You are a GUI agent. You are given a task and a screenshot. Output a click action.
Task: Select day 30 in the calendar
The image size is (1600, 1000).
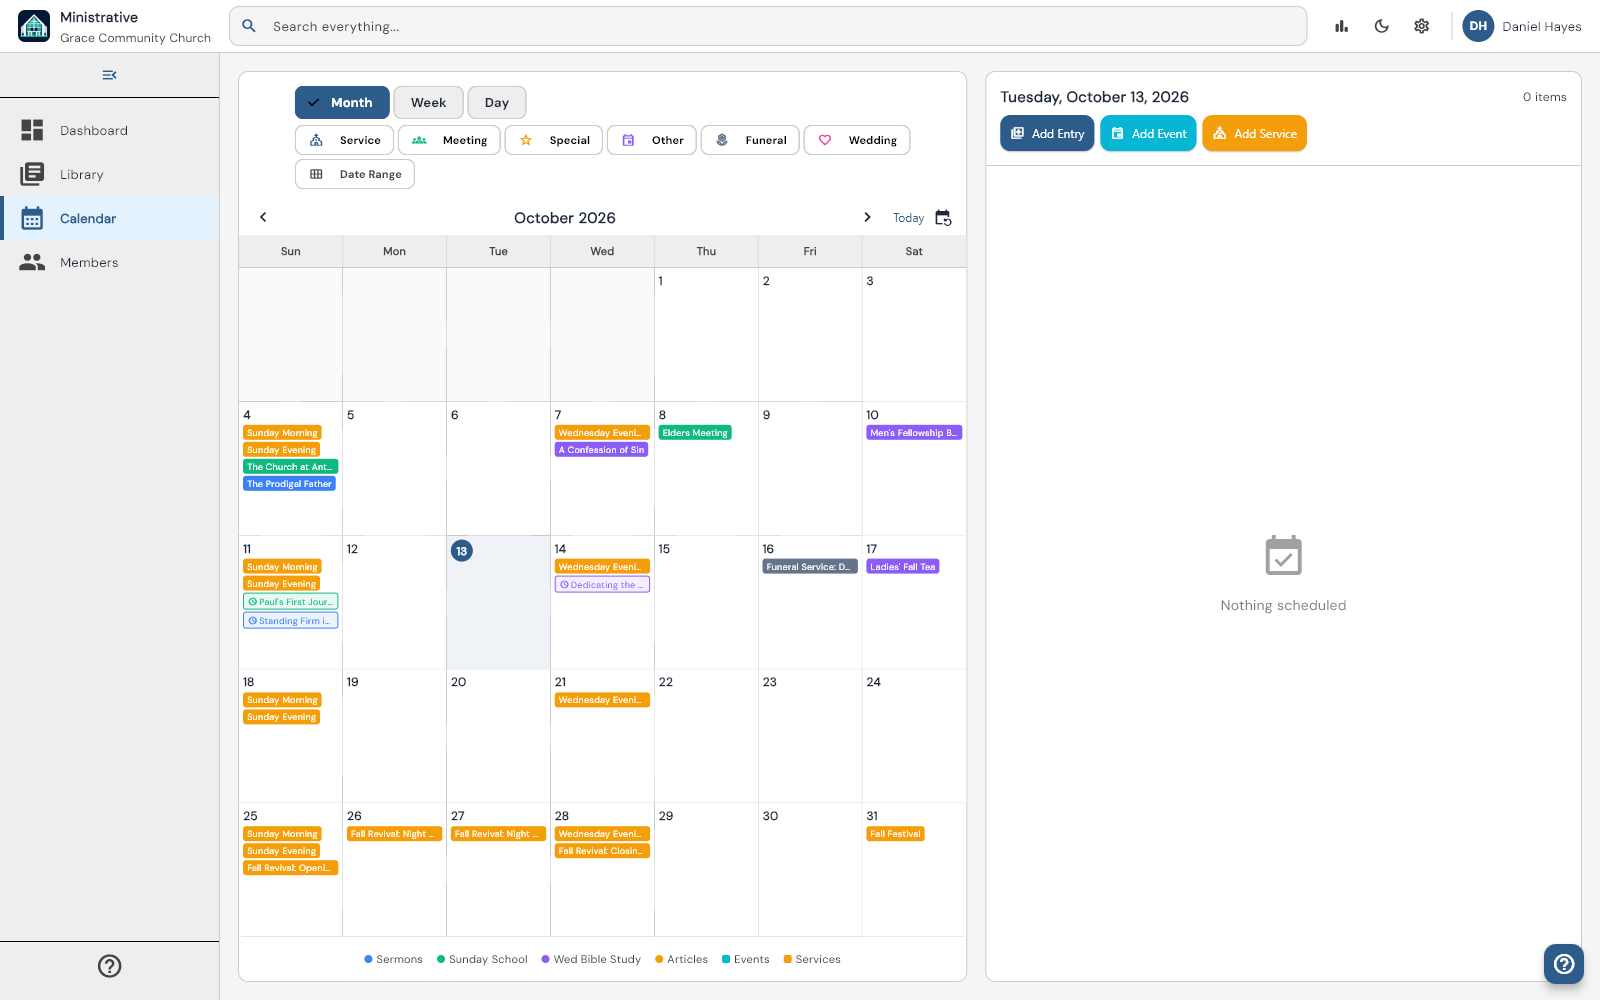[x=810, y=869]
